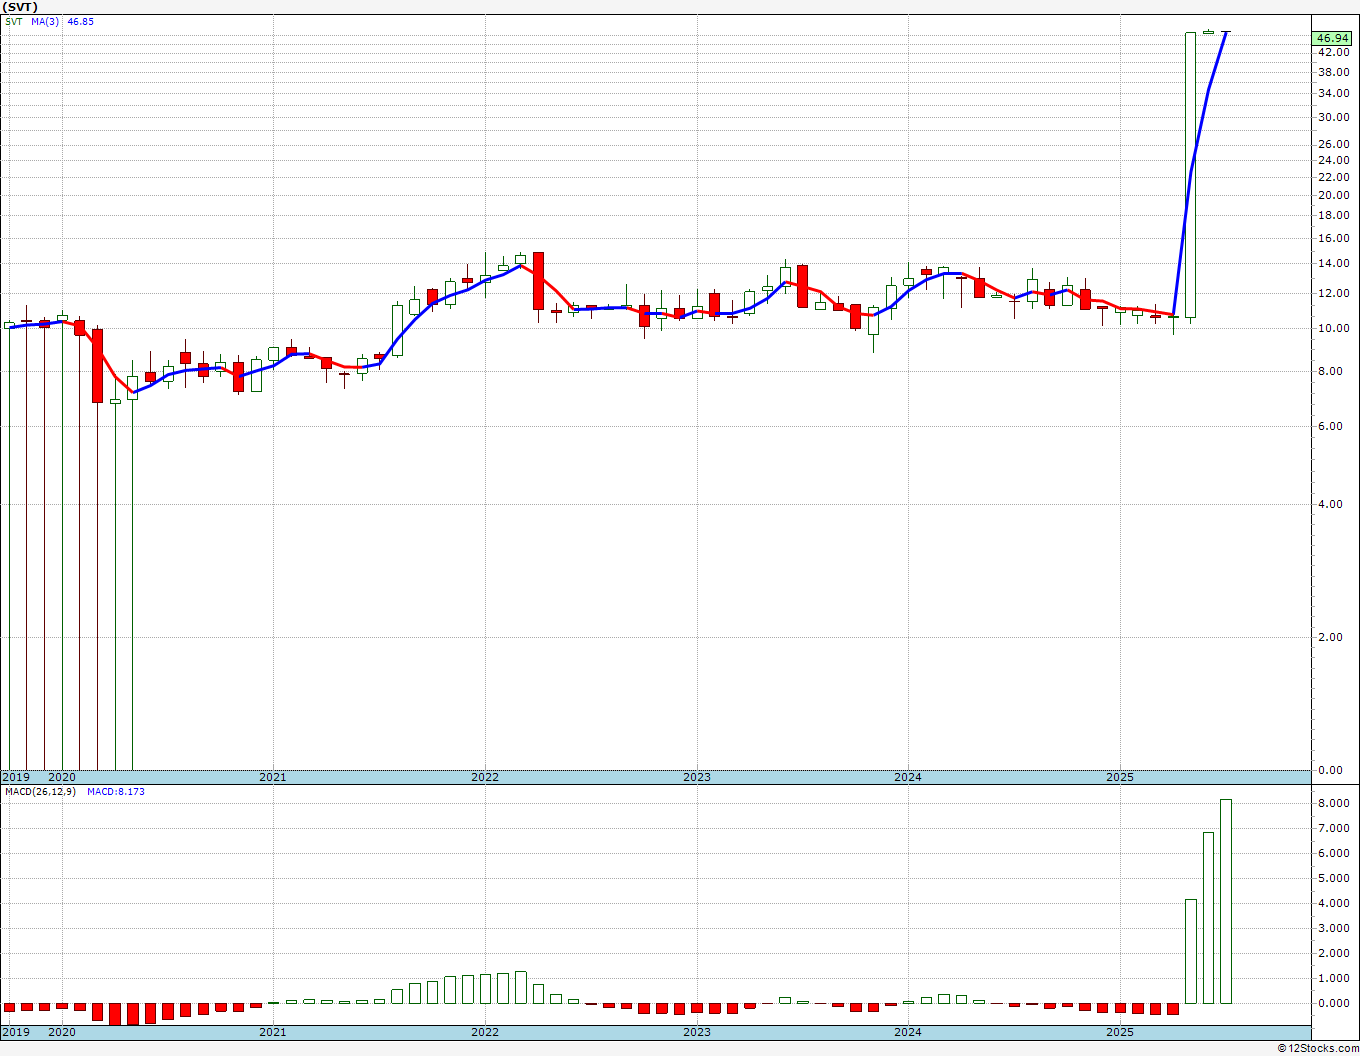Viewport: 1360px width, 1056px height.
Task: Select 2023 on the price chart time axis
Action: pos(697,777)
